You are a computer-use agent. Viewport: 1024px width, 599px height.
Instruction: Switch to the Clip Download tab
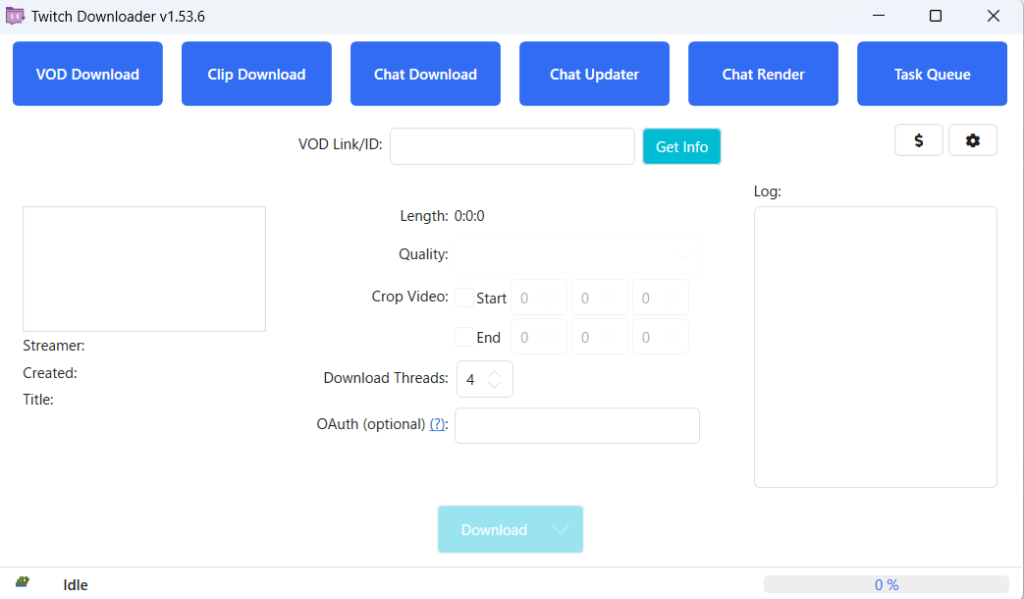(x=256, y=74)
